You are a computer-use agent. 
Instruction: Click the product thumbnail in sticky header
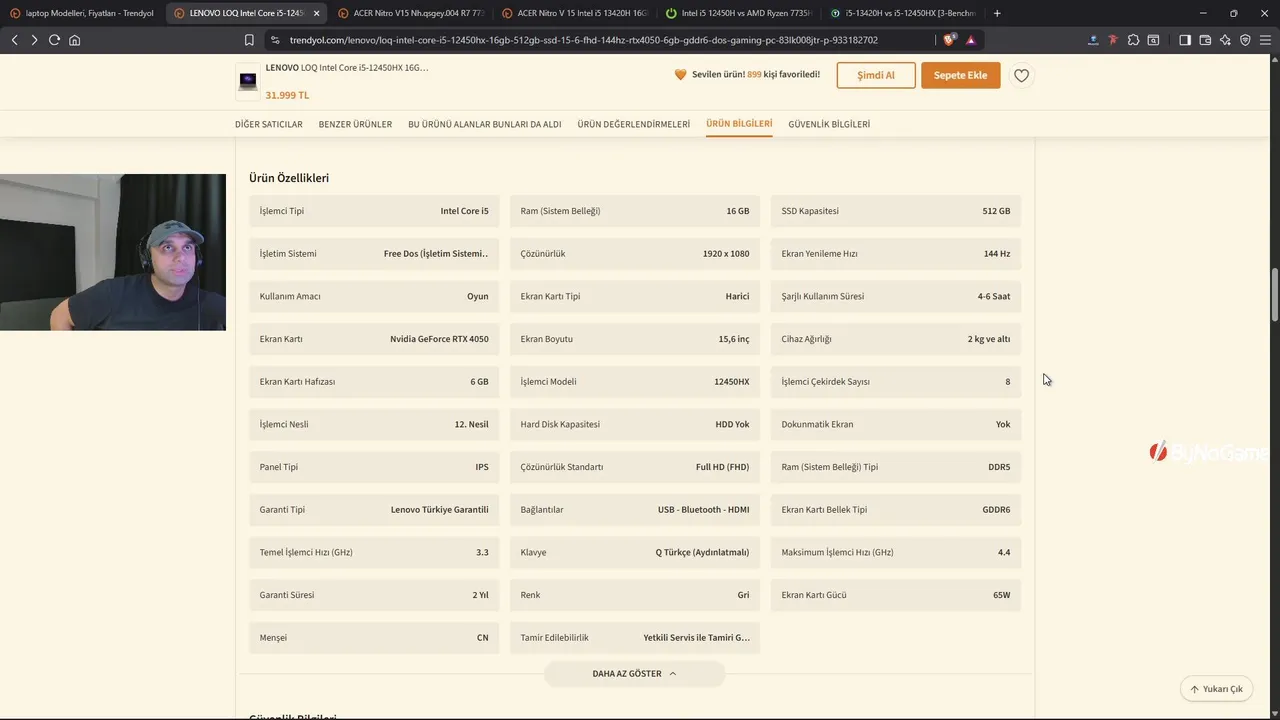[x=247, y=81]
